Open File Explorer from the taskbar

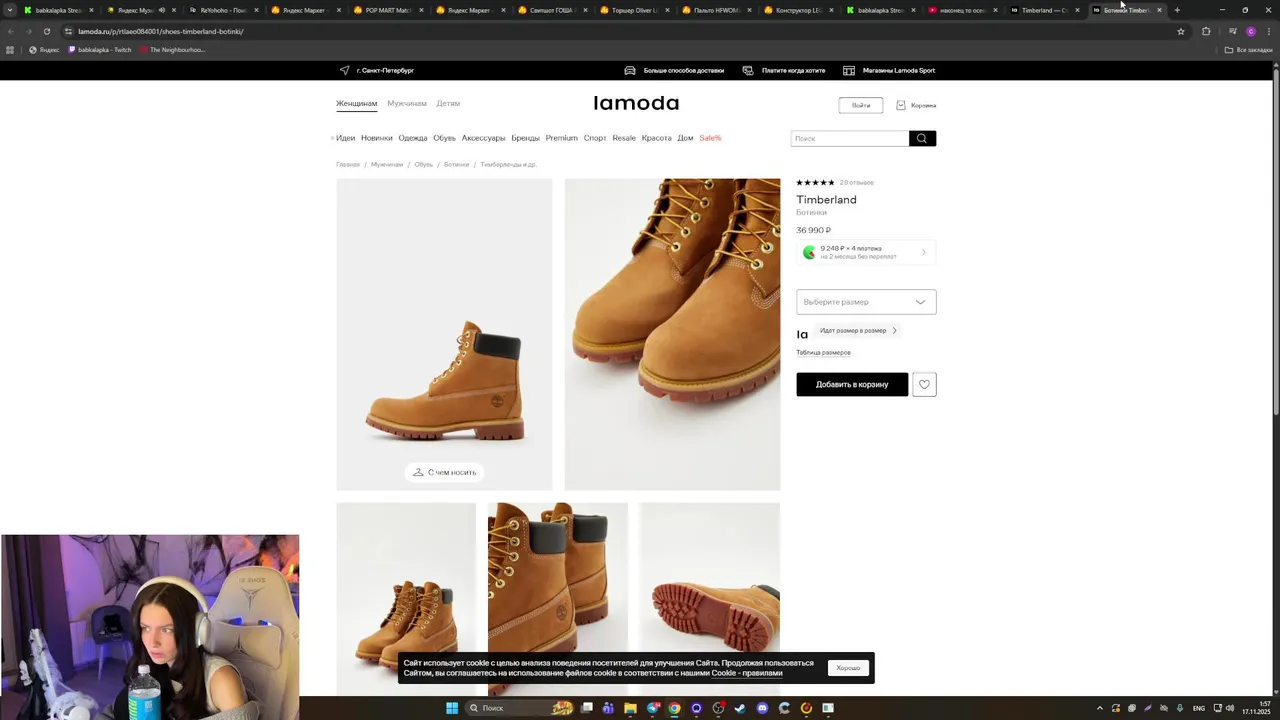coord(630,708)
